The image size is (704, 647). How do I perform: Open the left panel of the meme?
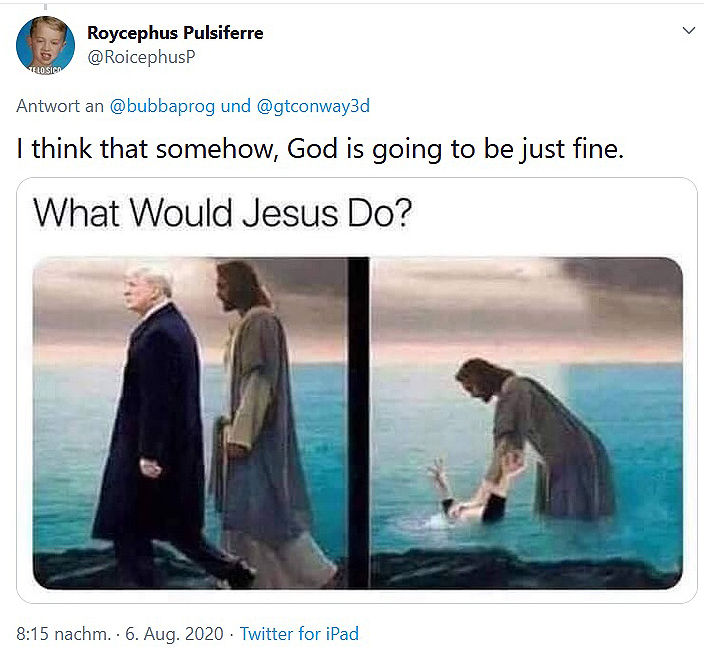pyautogui.click(x=190, y=420)
